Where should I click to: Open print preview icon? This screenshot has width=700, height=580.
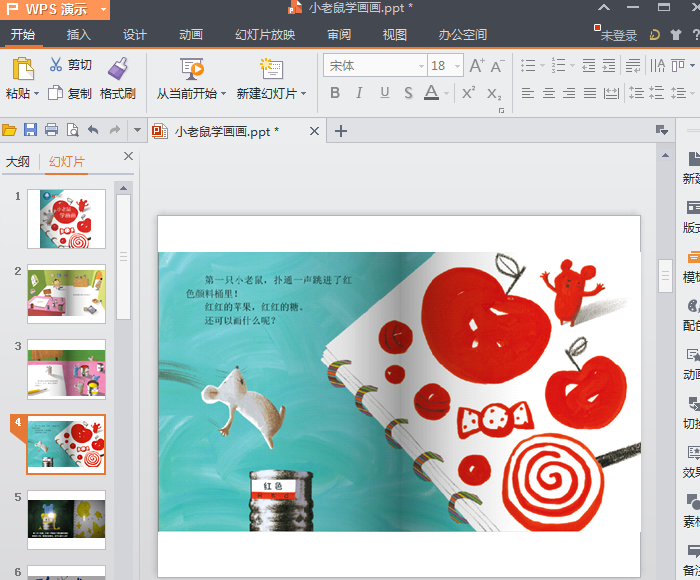click(72, 130)
